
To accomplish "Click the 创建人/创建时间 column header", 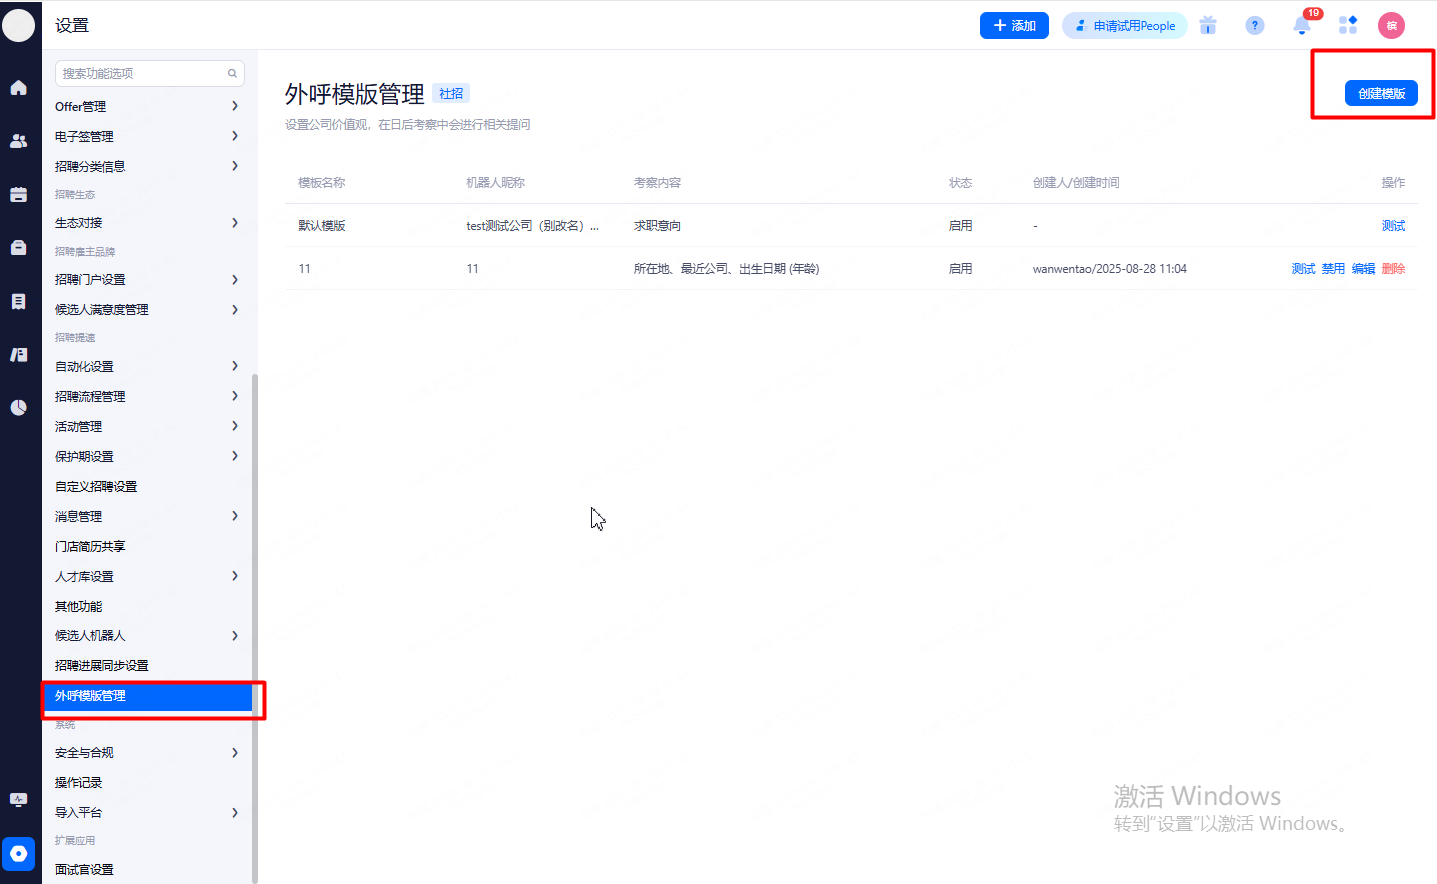I will [1076, 183].
